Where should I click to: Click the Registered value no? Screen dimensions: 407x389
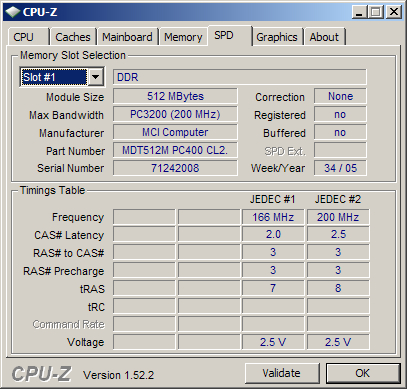click(x=340, y=114)
